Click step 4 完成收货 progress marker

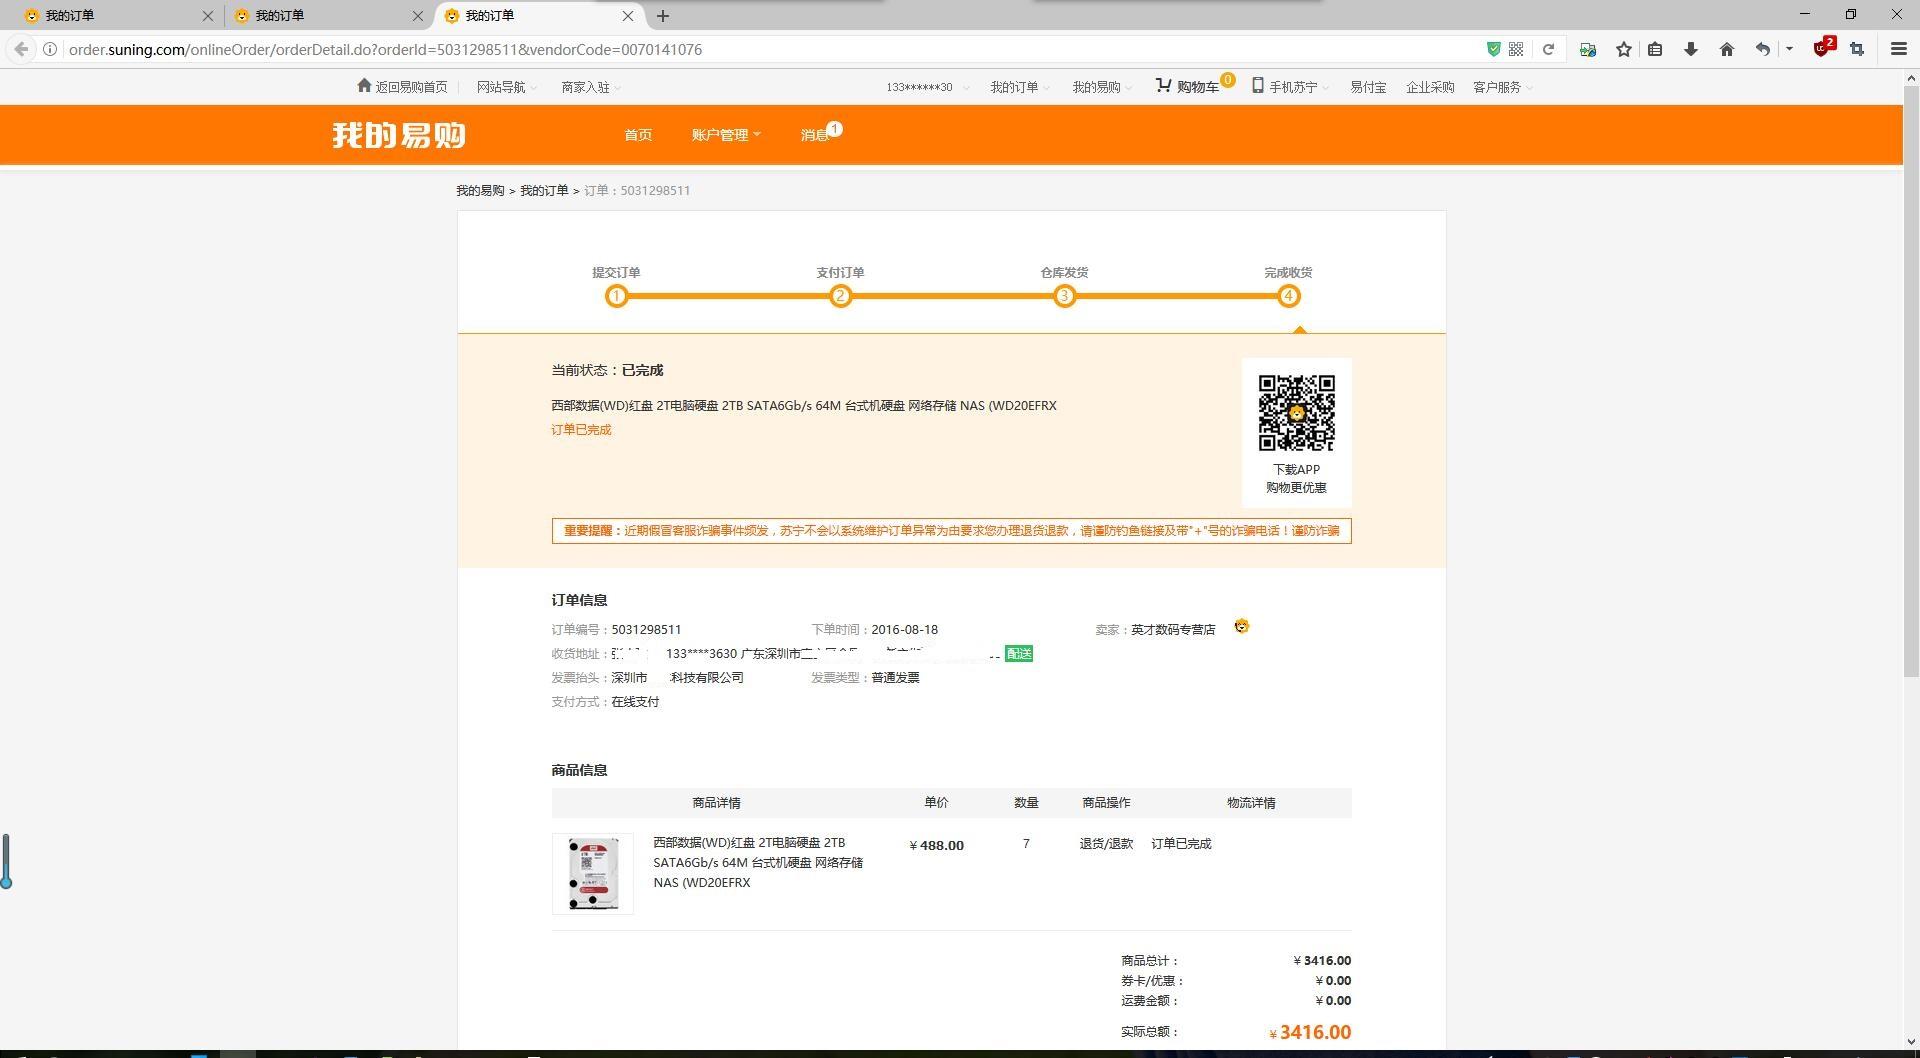[x=1288, y=296]
